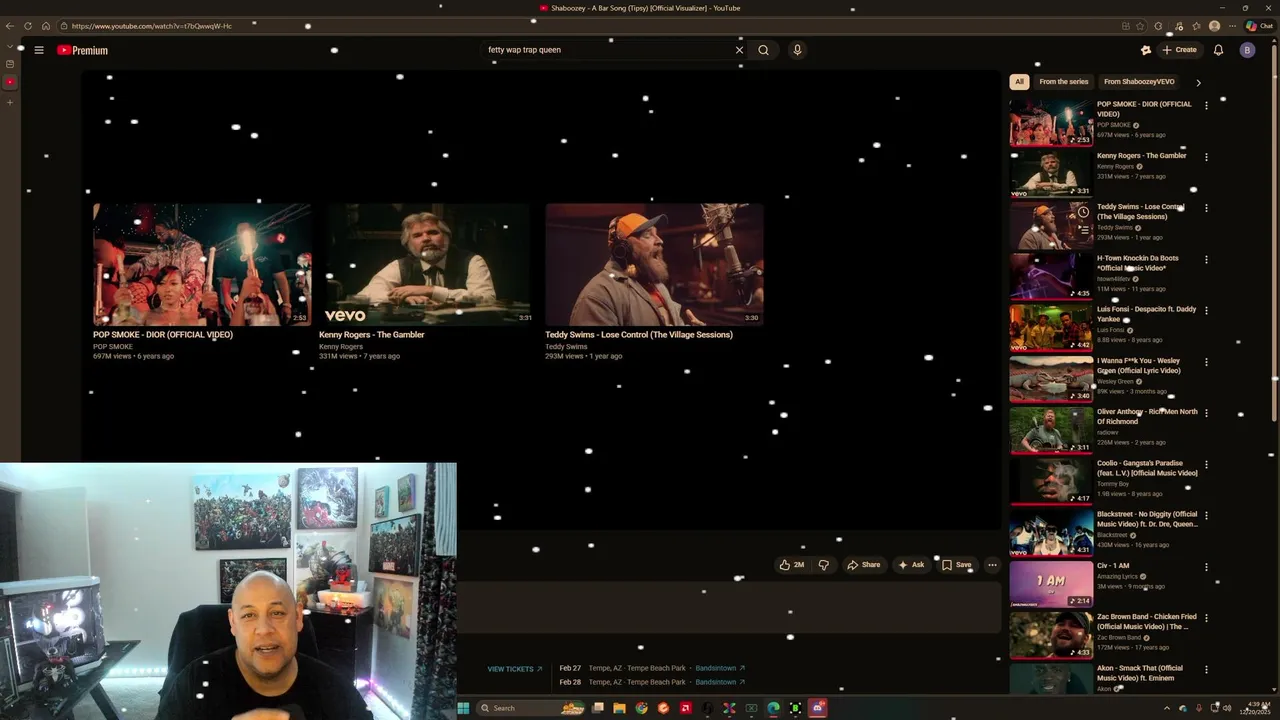Open options menu for POP SMOKE DIOR sidebar video
The height and width of the screenshot is (720, 1280).
1206,105
